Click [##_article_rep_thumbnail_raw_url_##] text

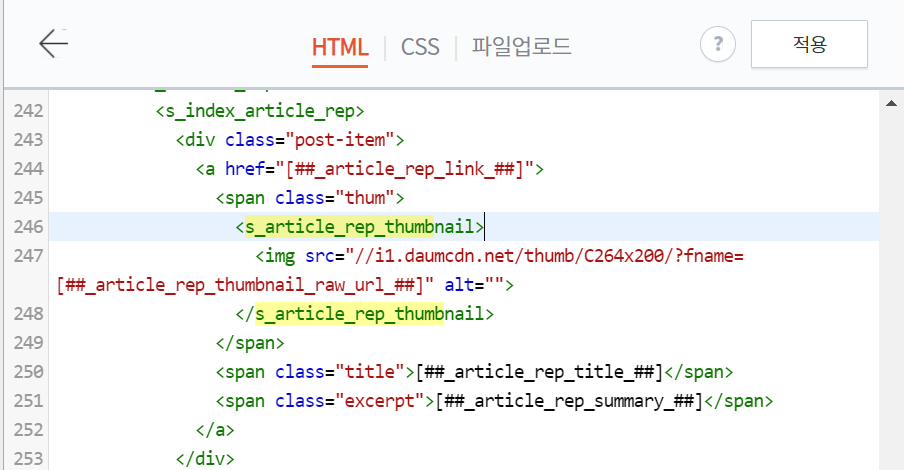click(240, 285)
